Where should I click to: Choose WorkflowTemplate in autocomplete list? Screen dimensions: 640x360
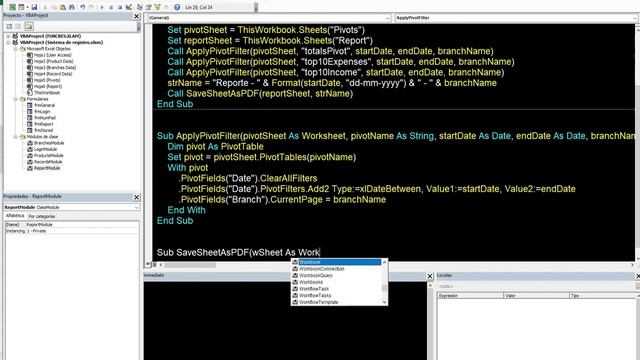pyautogui.click(x=336, y=302)
